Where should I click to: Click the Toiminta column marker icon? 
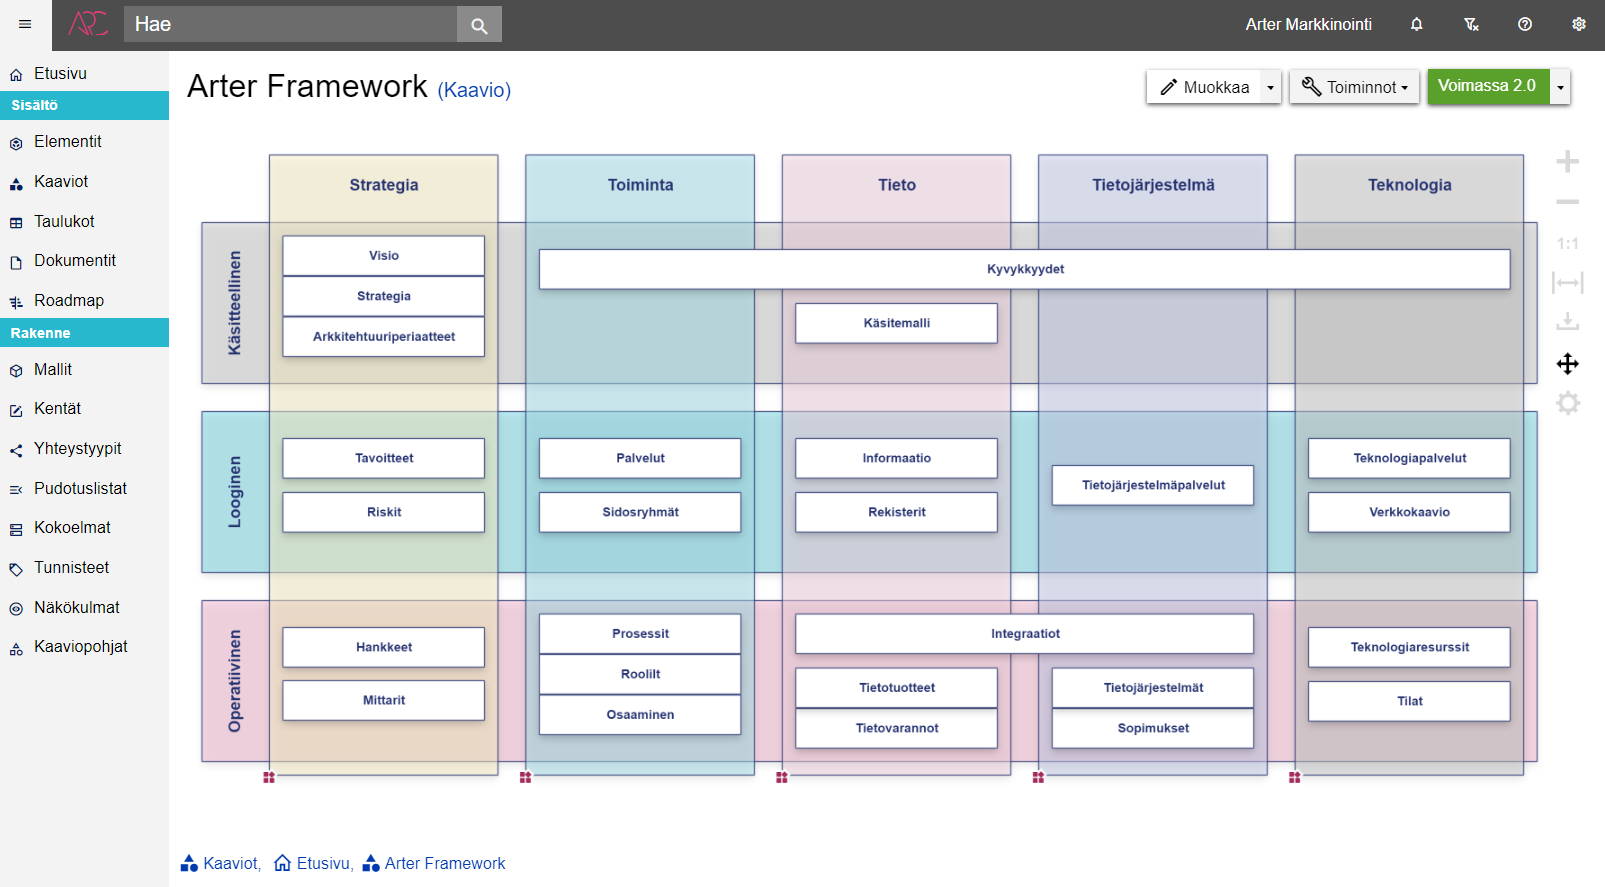[x=525, y=777]
